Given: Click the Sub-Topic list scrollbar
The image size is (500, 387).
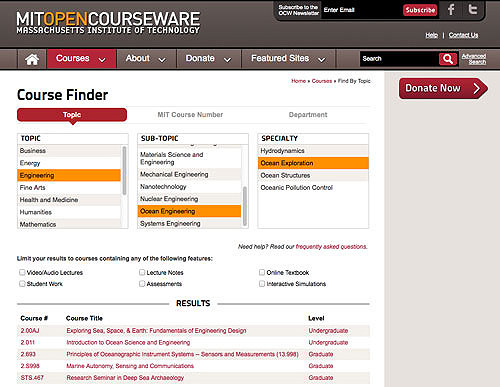Looking at the screenshot, I should coord(245,206).
